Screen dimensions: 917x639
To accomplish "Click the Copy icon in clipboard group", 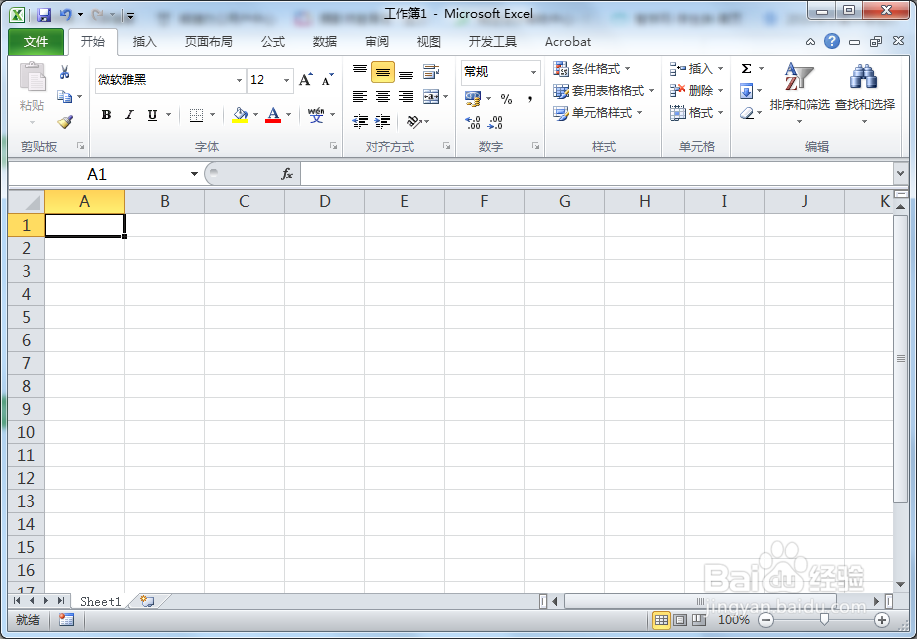I will pyautogui.click(x=64, y=96).
